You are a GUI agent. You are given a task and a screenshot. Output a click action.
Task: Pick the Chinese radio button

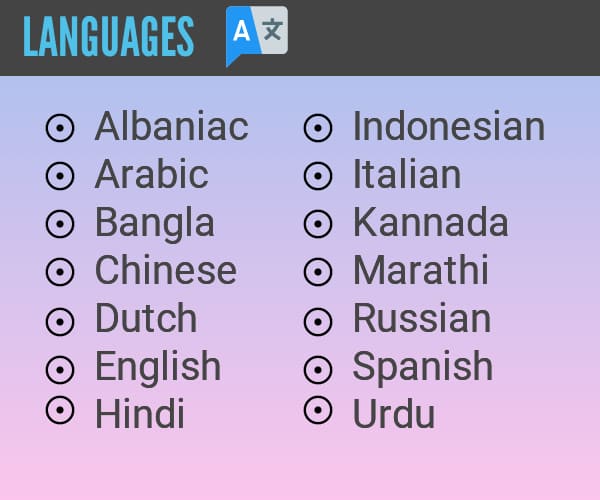(60, 272)
